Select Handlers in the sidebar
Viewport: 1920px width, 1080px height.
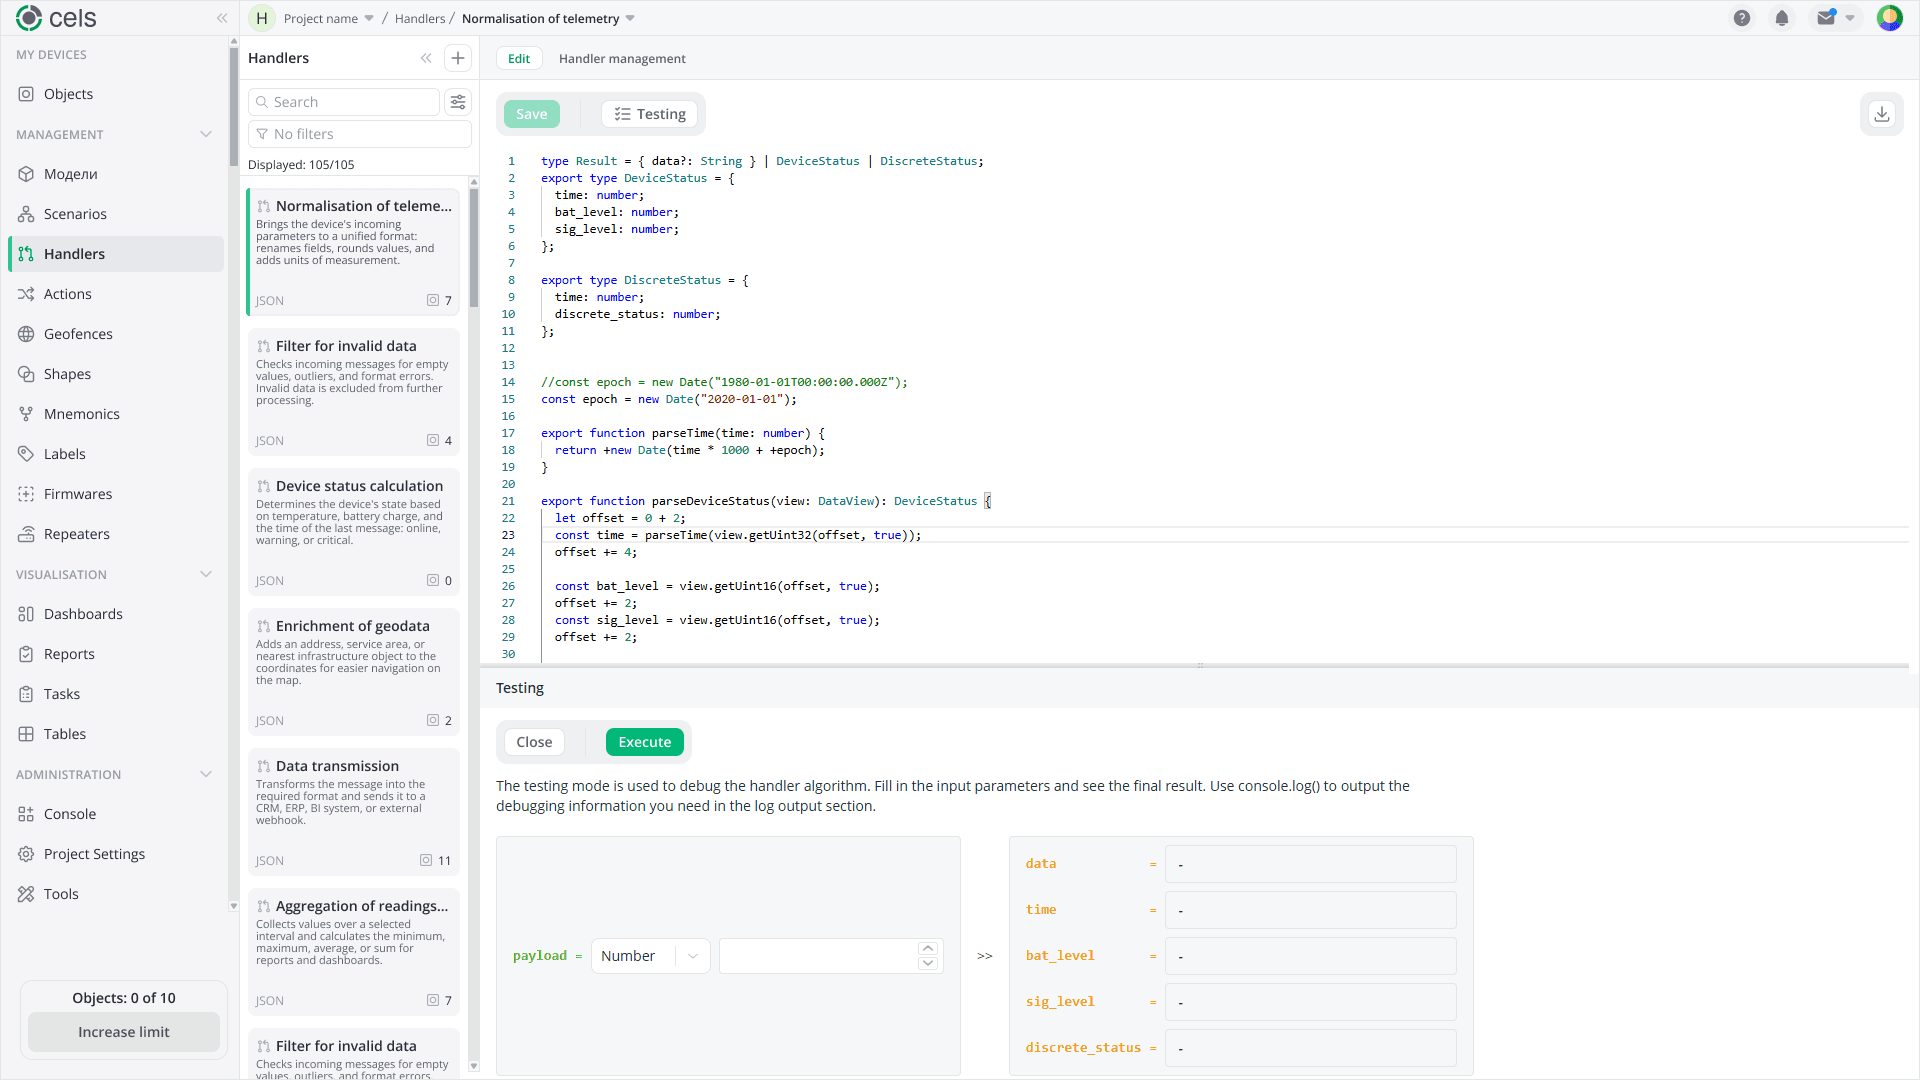pos(116,254)
